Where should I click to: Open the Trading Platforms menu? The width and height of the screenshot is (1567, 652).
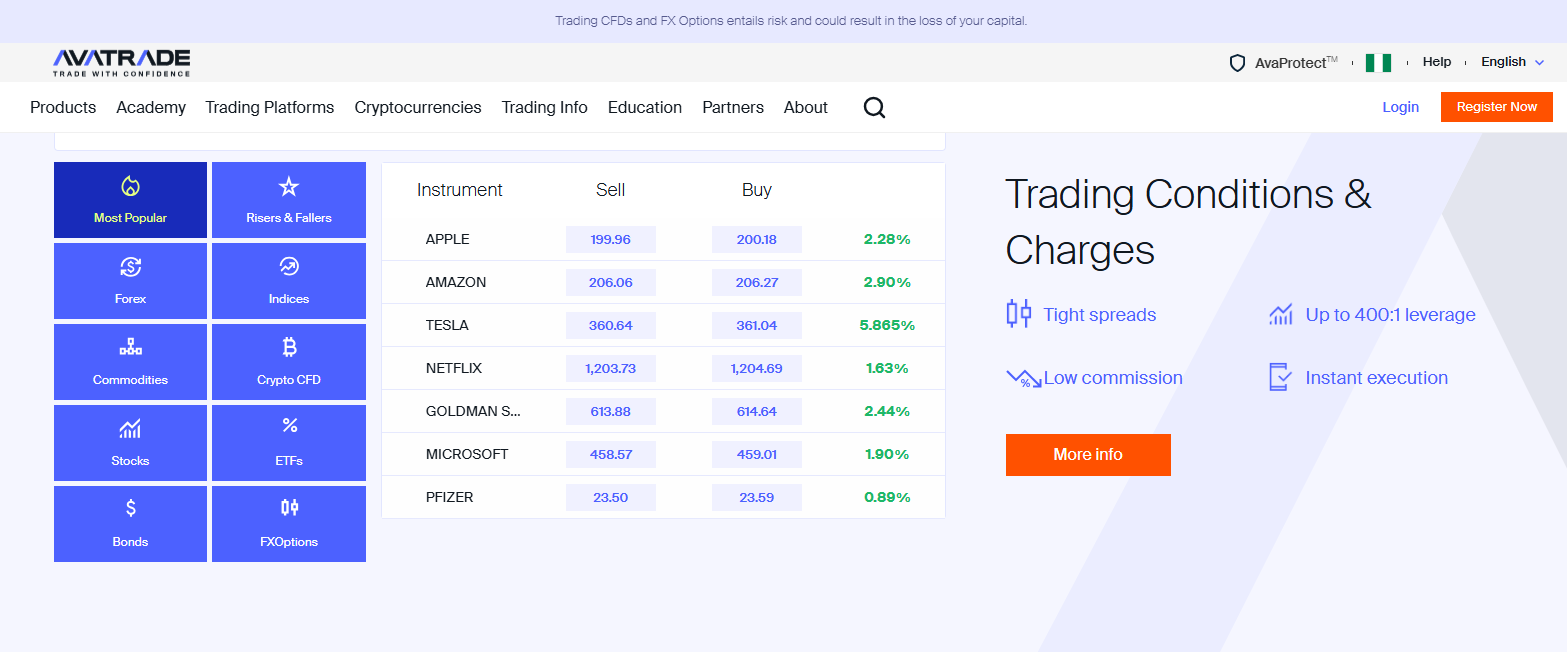coord(270,107)
